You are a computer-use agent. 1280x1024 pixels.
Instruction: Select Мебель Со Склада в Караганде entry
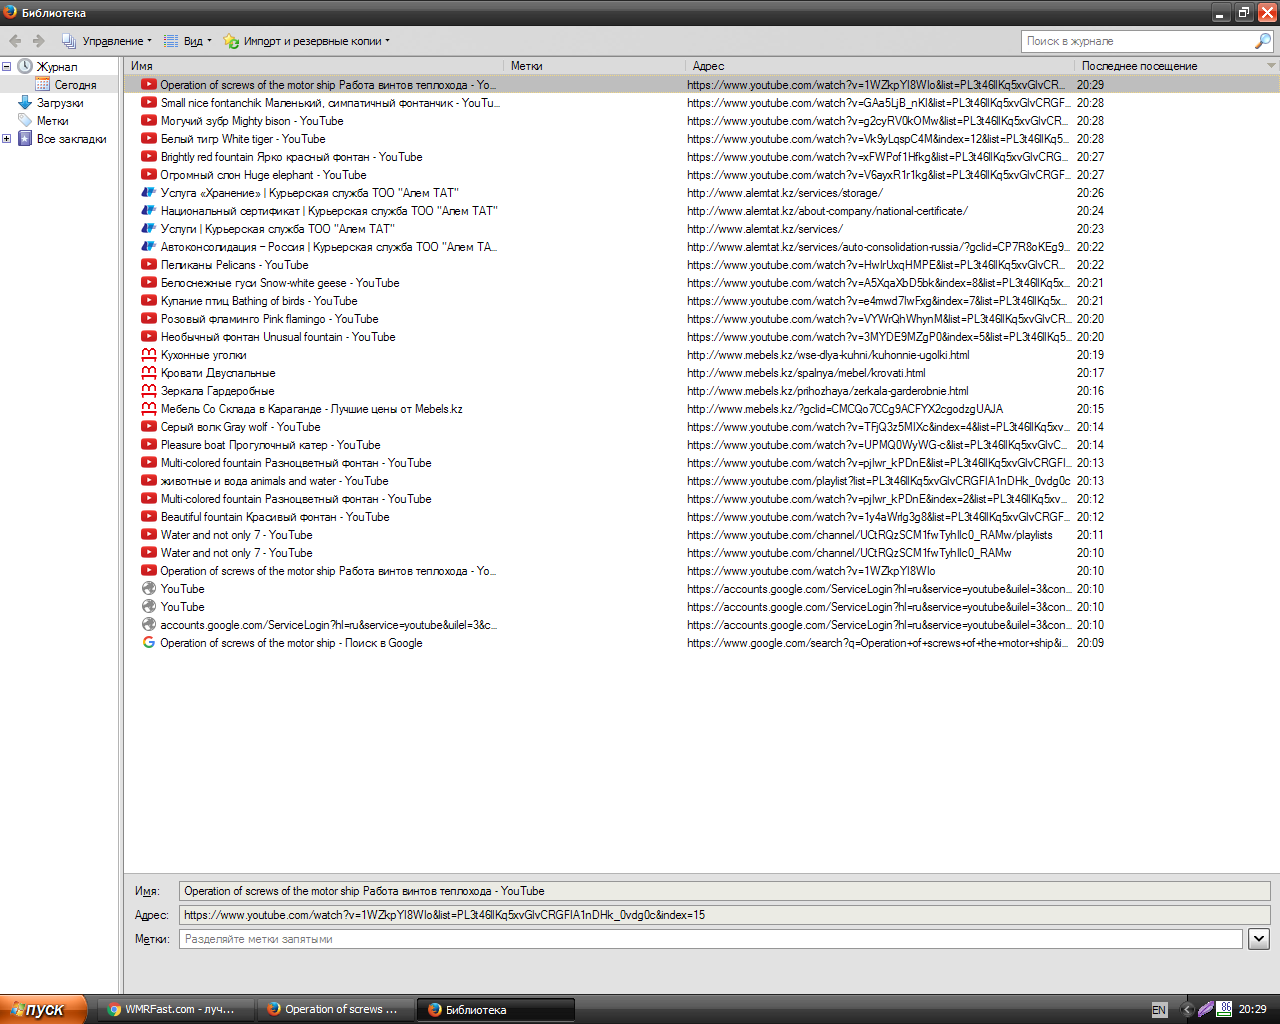click(702, 409)
